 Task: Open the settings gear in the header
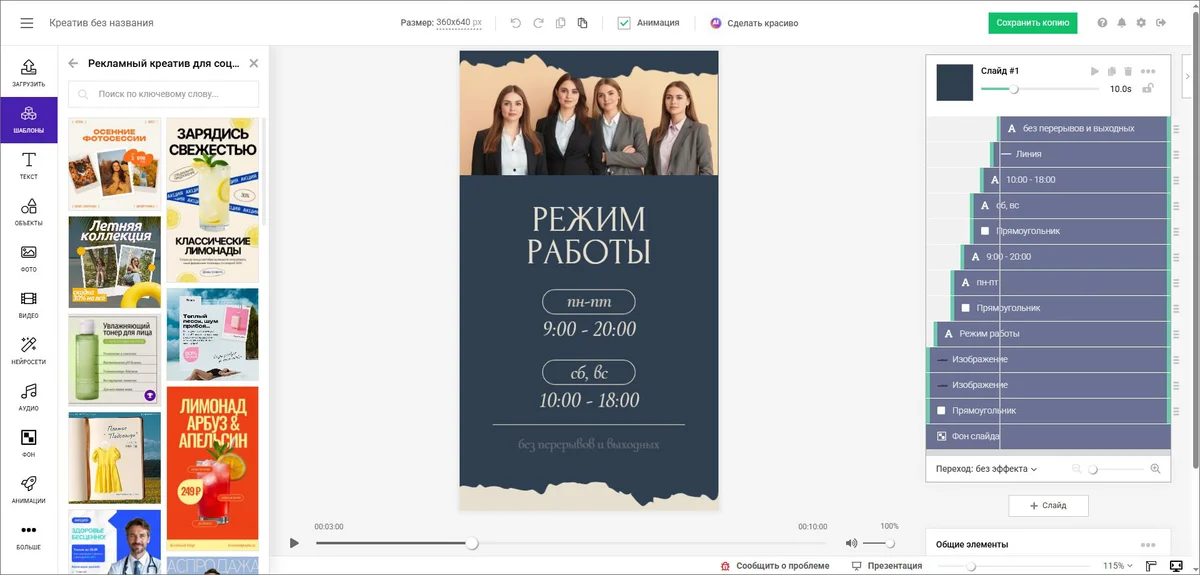click(x=1141, y=23)
